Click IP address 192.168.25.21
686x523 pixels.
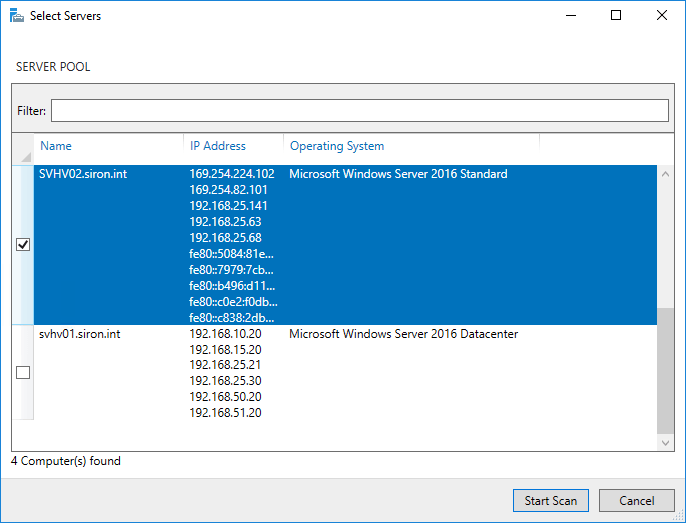click(225, 365)
